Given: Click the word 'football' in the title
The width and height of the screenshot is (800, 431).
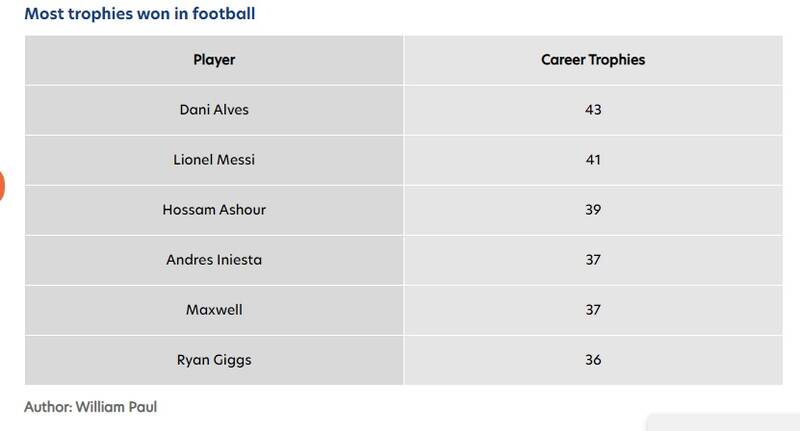Looking at the screenshot, I should [226, 15].
